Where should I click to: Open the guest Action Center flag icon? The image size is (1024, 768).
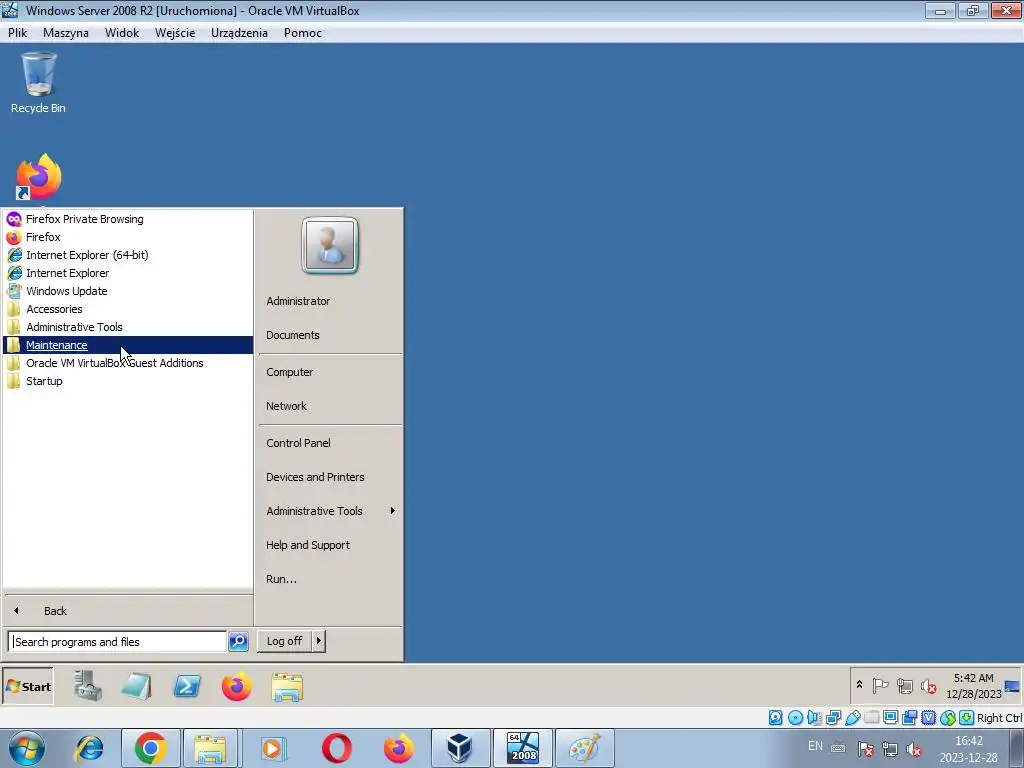[880, 686]
